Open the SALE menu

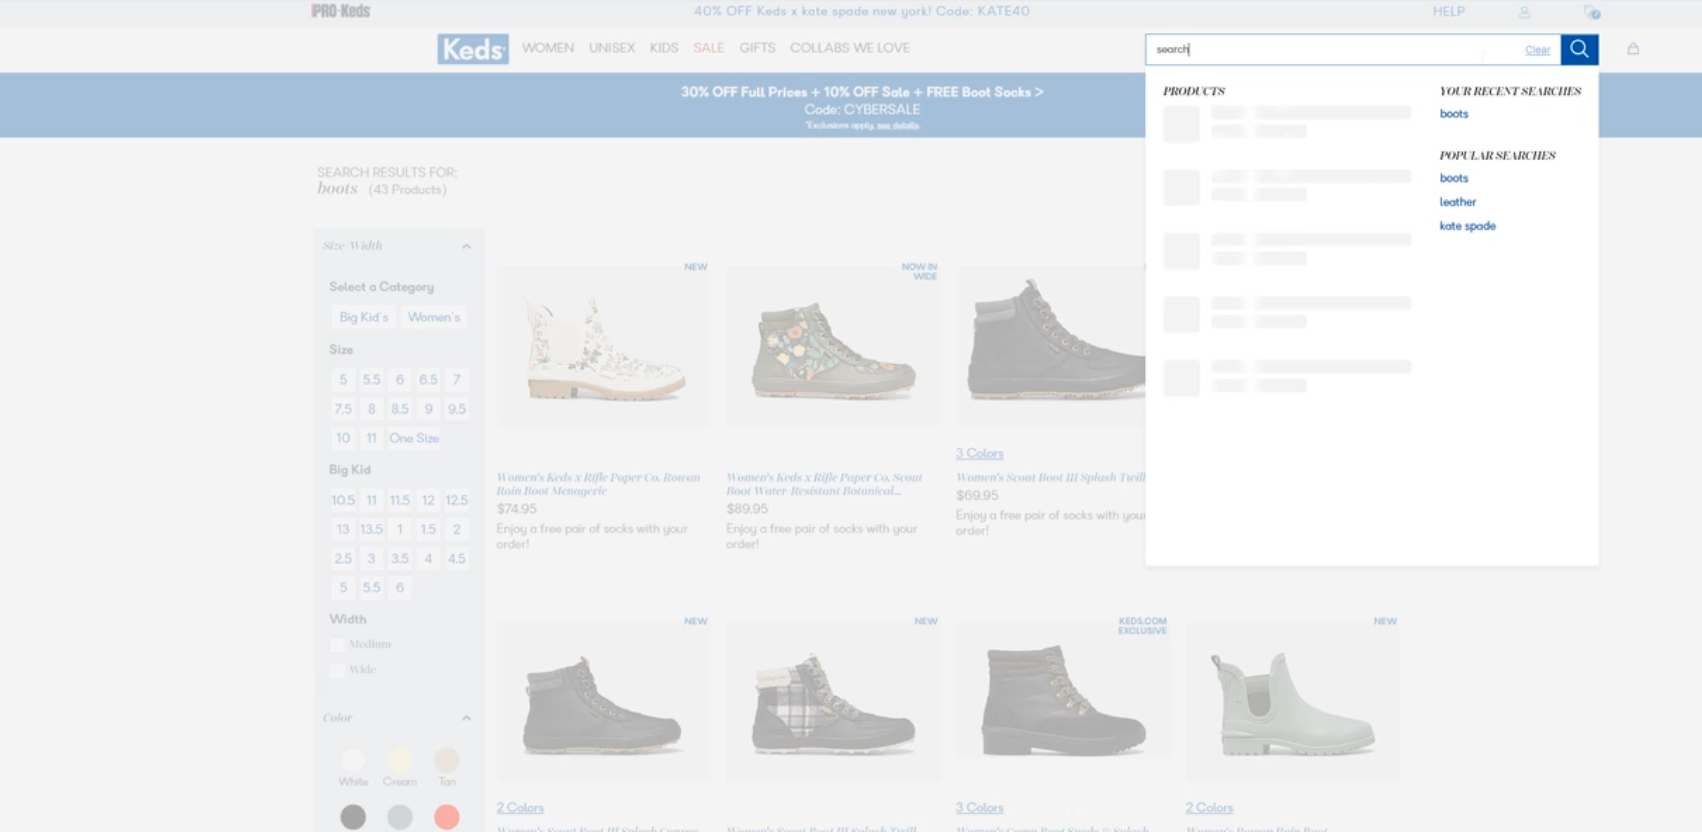[x=709, y=48]
